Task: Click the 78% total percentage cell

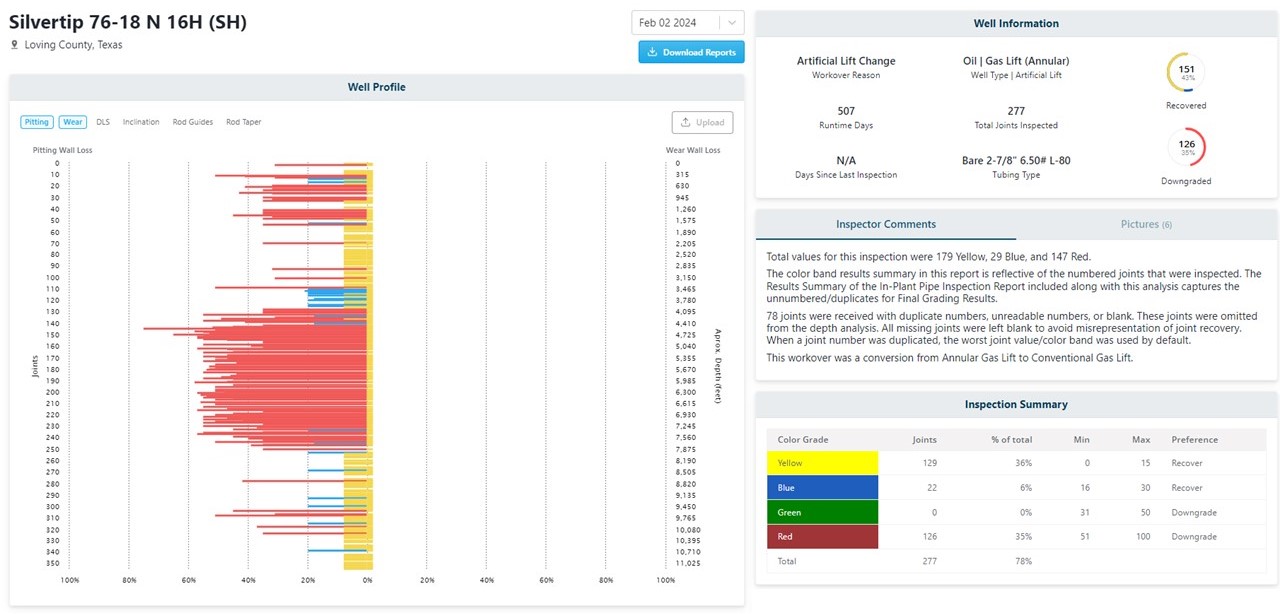Action: click(1024, 561)
